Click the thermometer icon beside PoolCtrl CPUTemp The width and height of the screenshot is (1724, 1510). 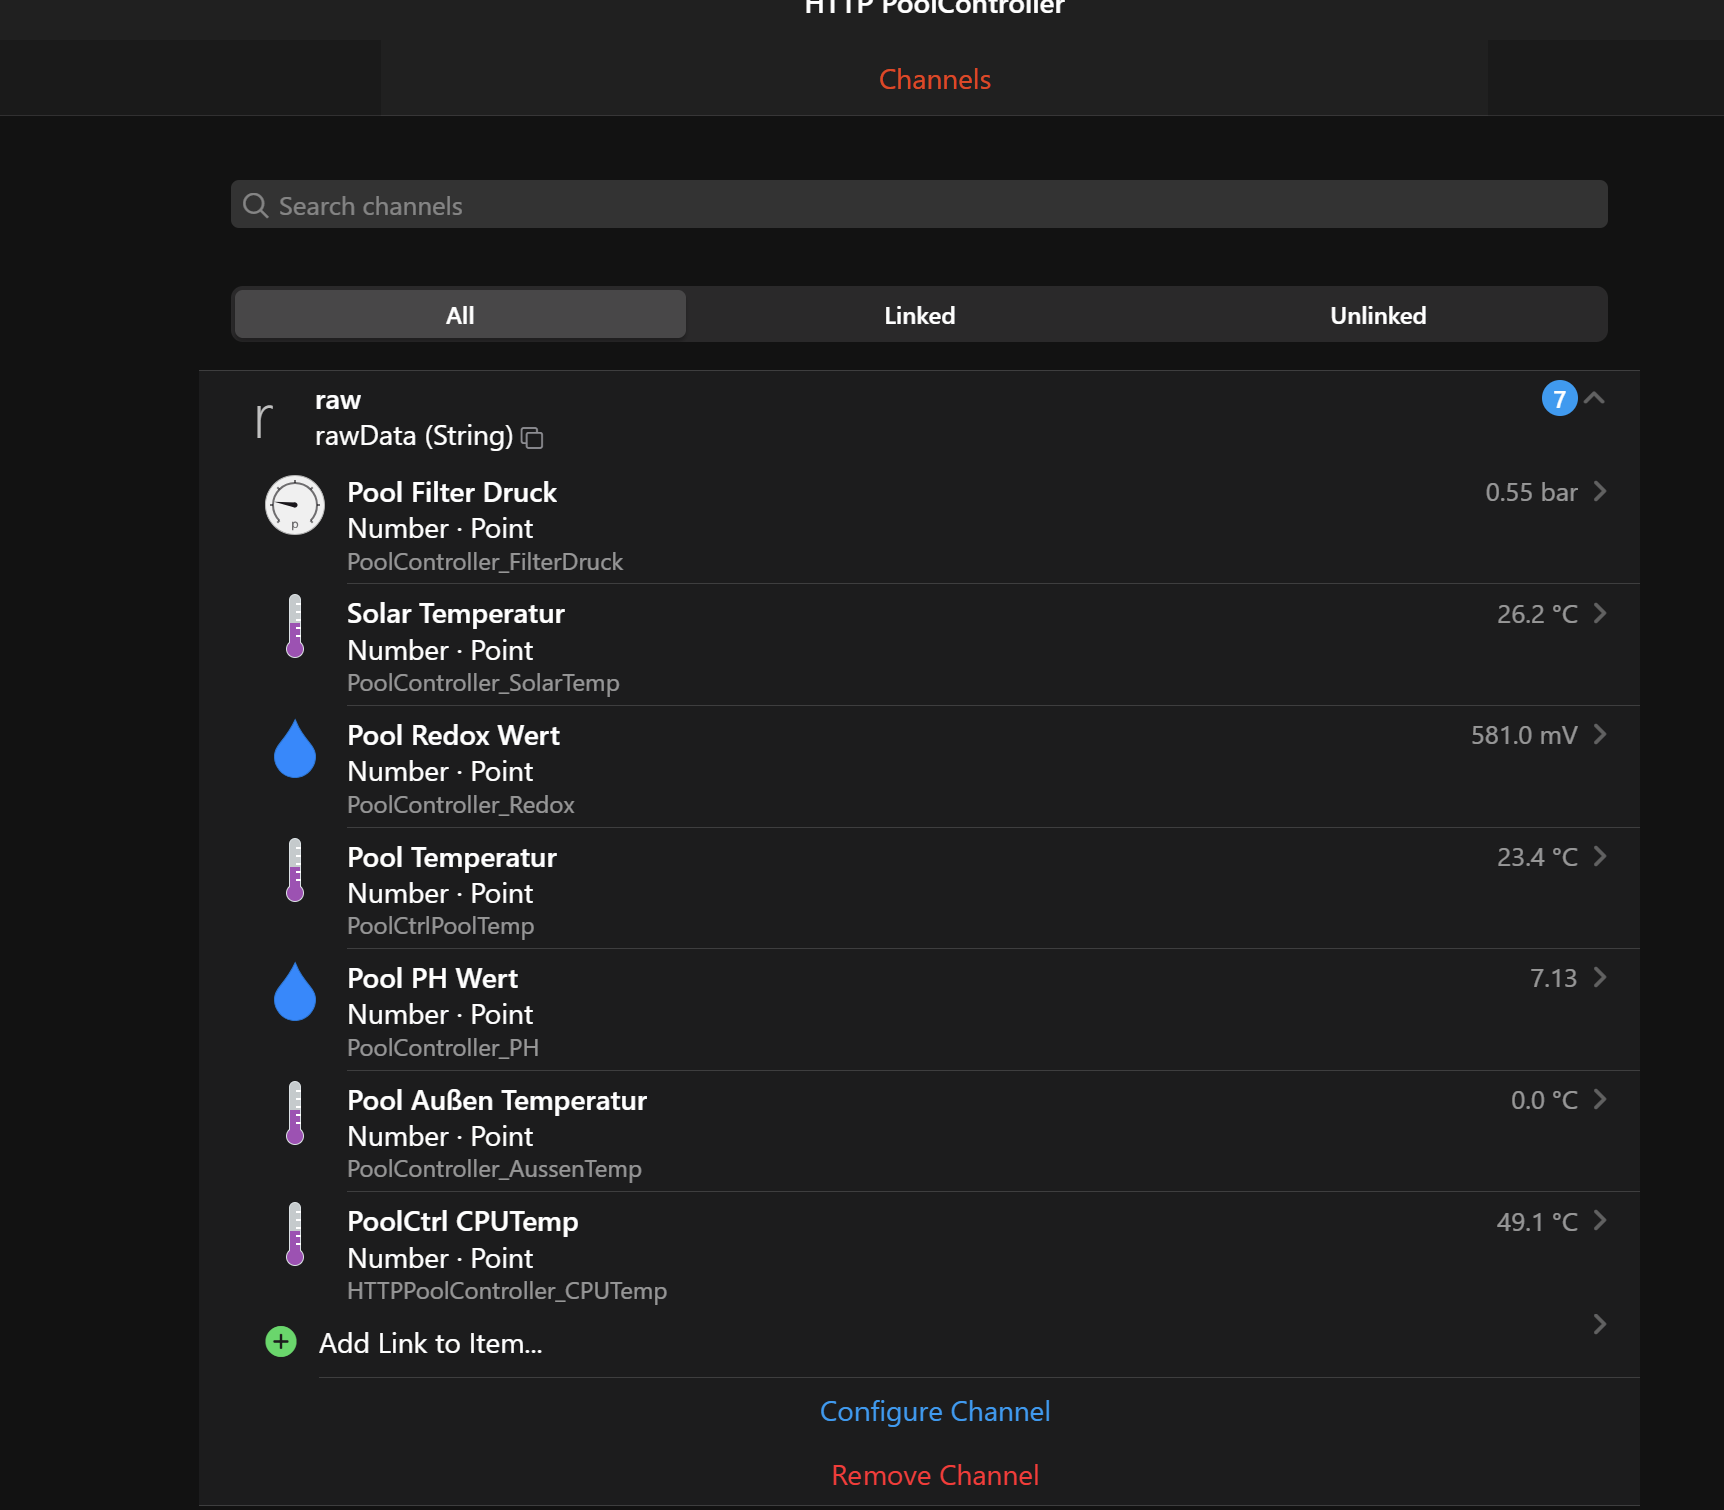294,1234
